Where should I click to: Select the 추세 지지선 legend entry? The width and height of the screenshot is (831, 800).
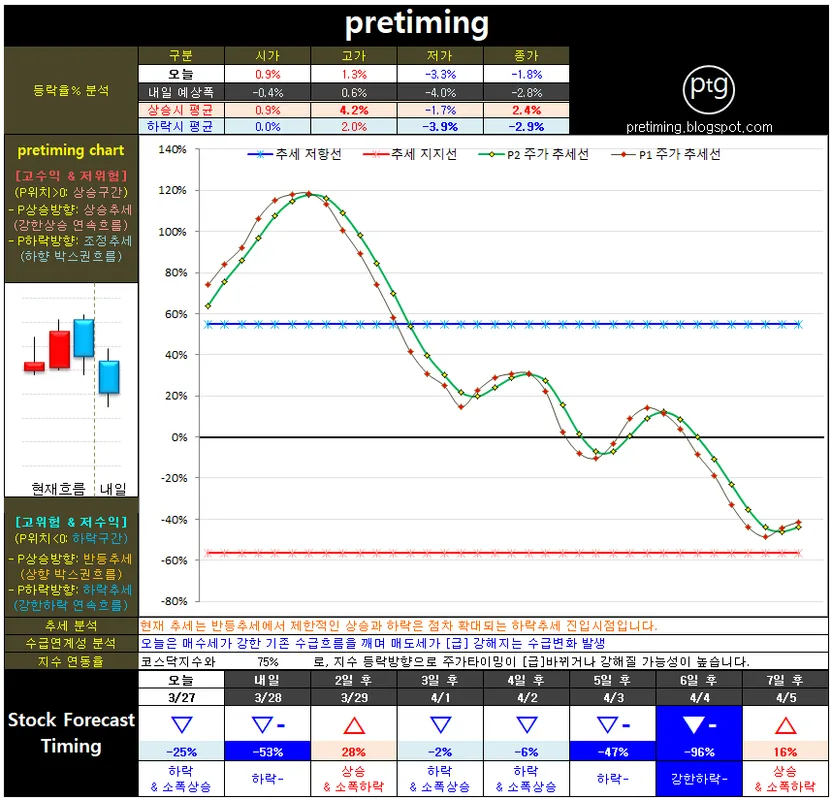(x=410, y=155)
